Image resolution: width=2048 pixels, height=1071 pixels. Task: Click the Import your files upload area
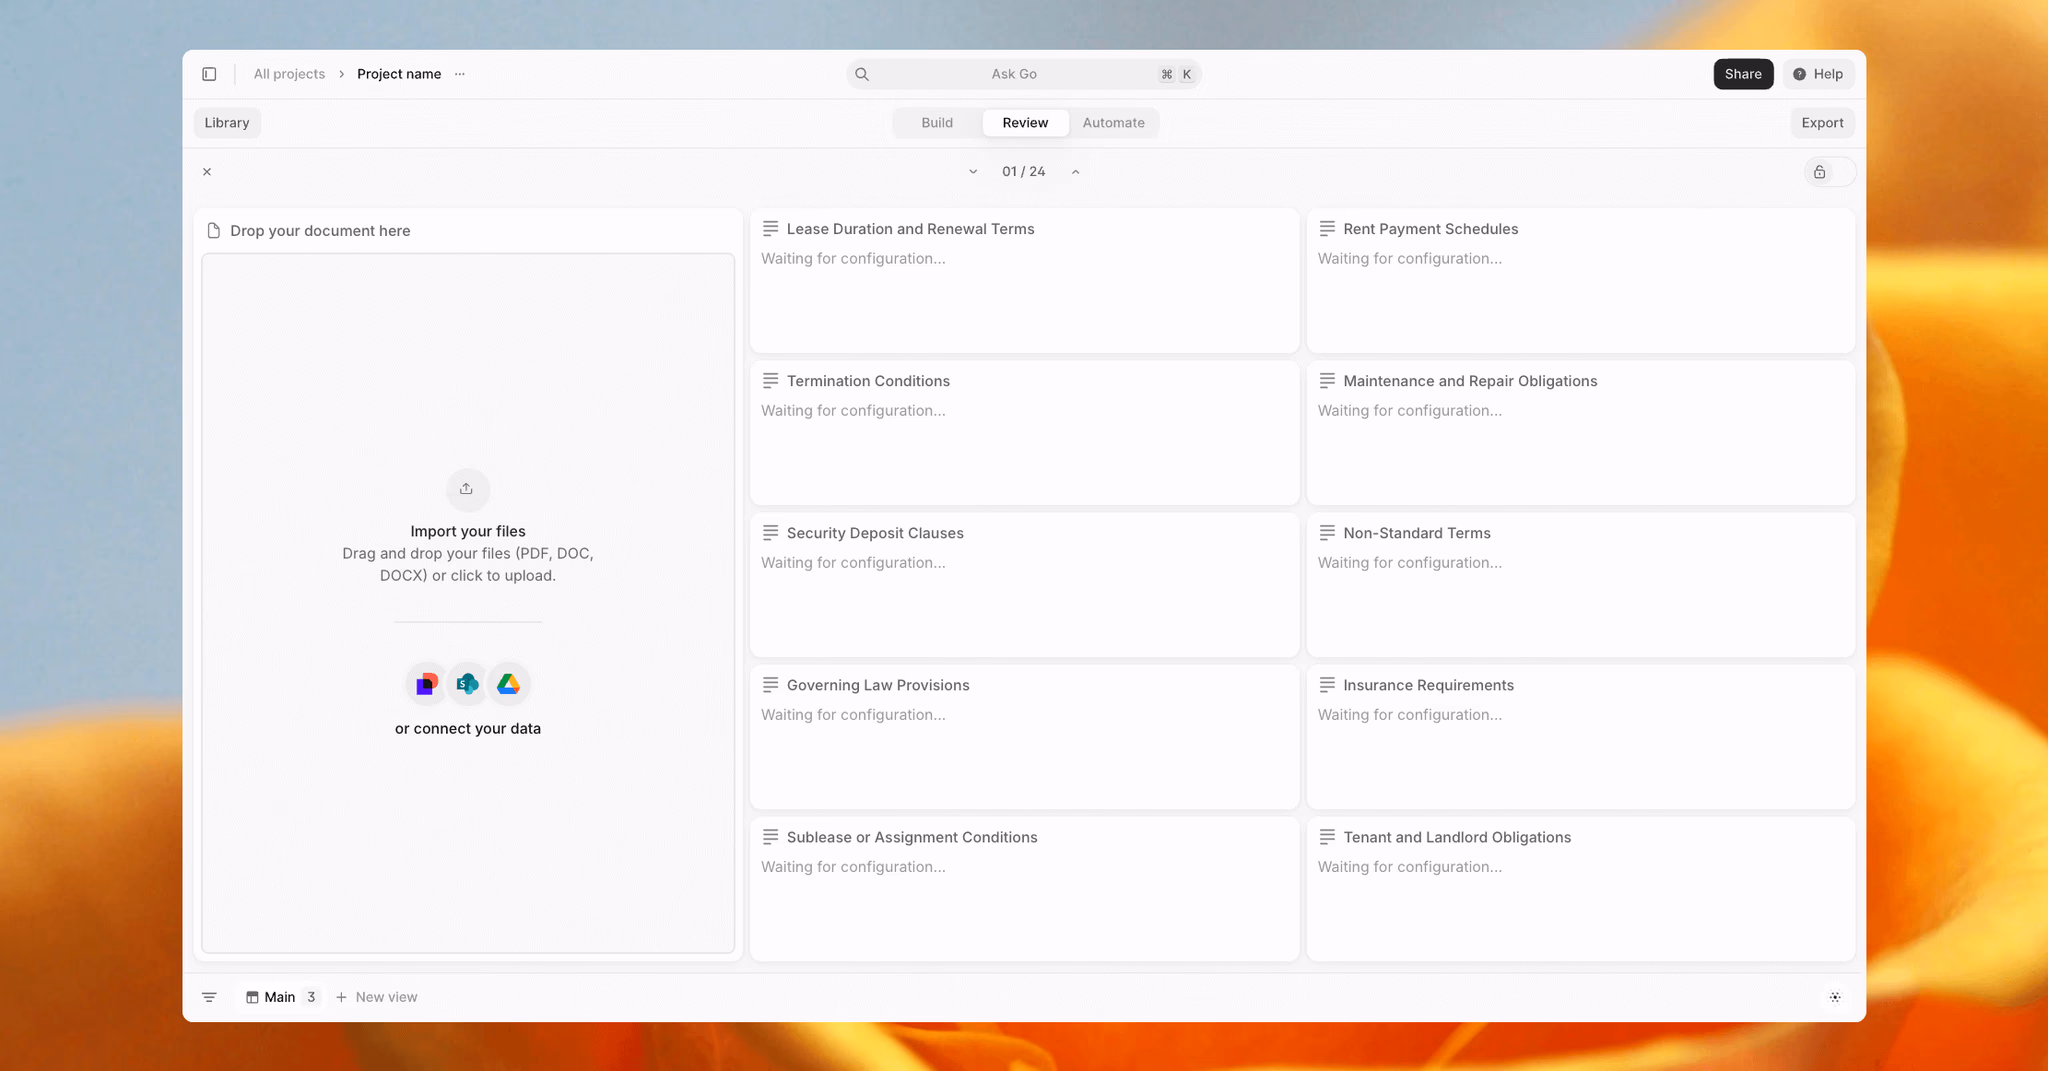click(468, 603)
